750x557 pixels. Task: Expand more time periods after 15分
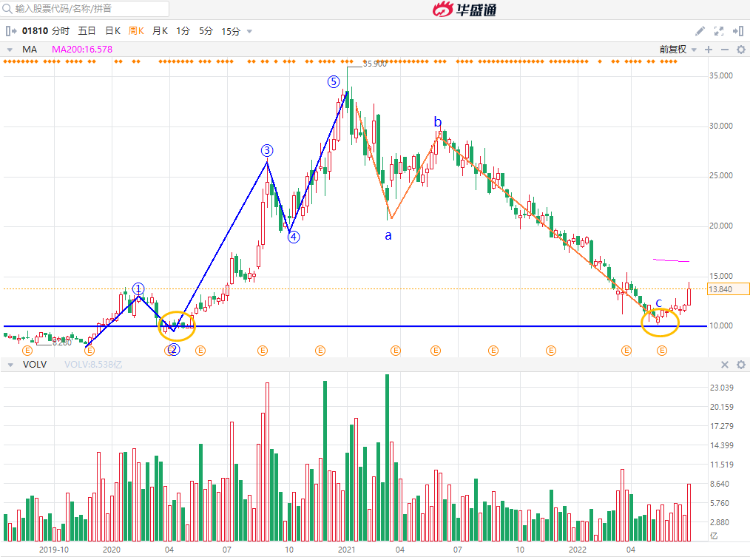(x=249, y=31)
